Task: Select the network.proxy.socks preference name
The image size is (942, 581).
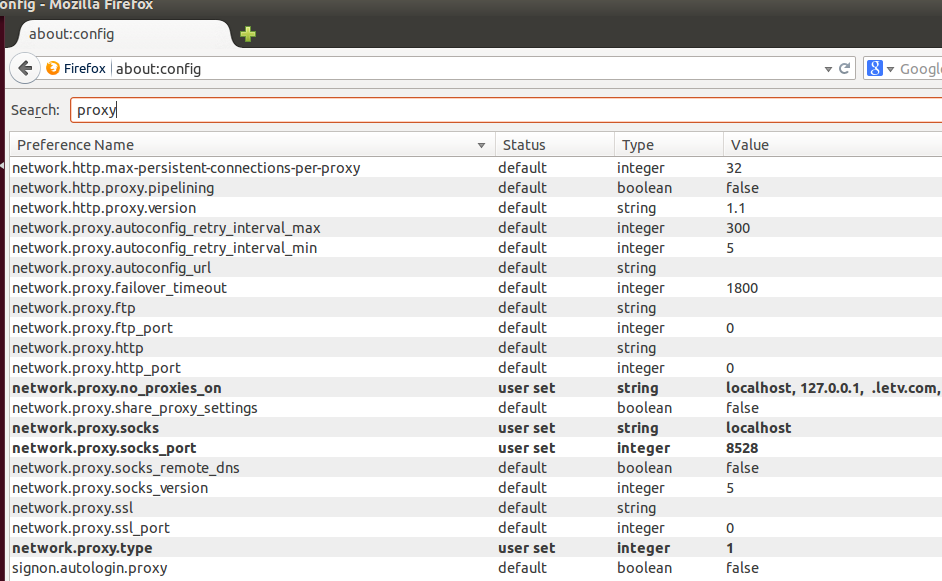Action: pos(85,428)
